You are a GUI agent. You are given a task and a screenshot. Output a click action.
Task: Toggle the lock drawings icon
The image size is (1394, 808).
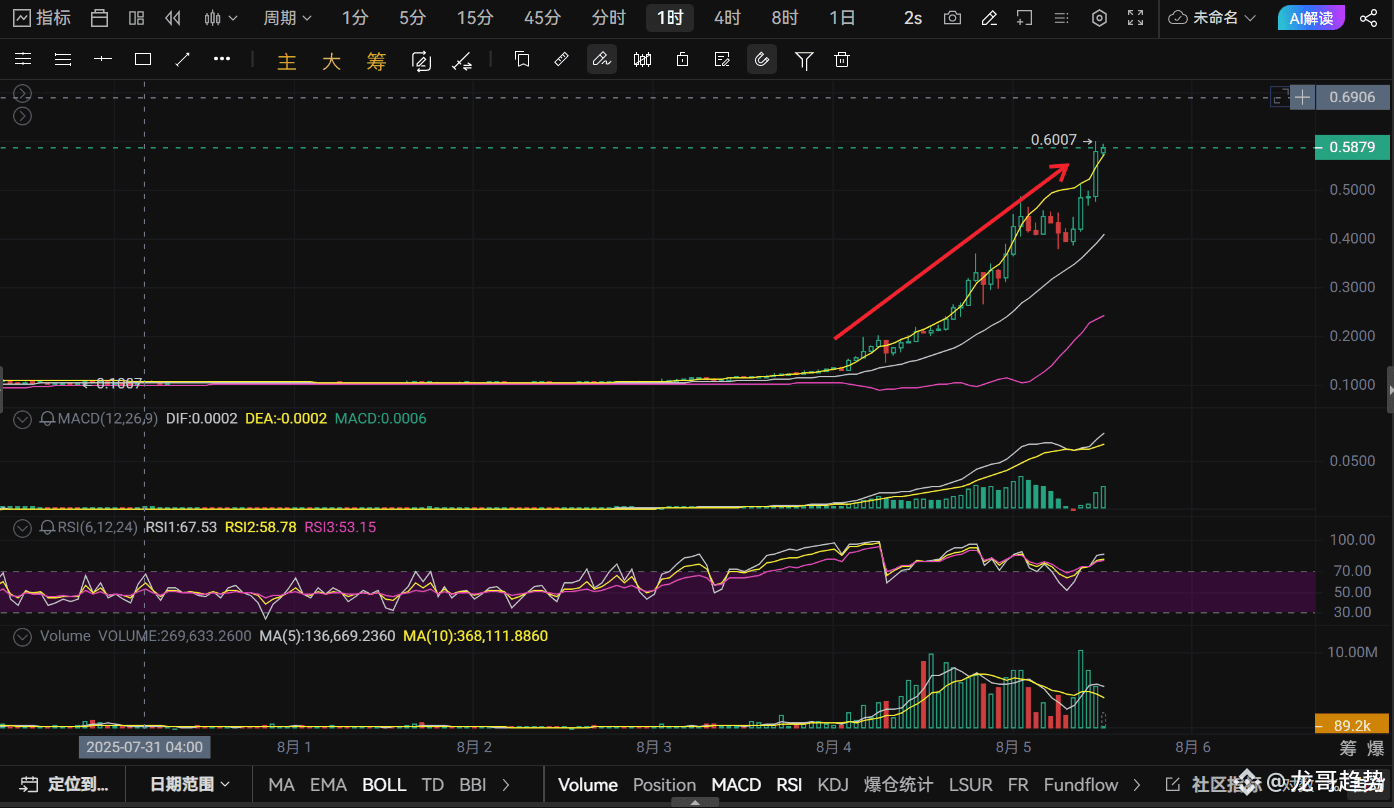[x=682, y=60]
